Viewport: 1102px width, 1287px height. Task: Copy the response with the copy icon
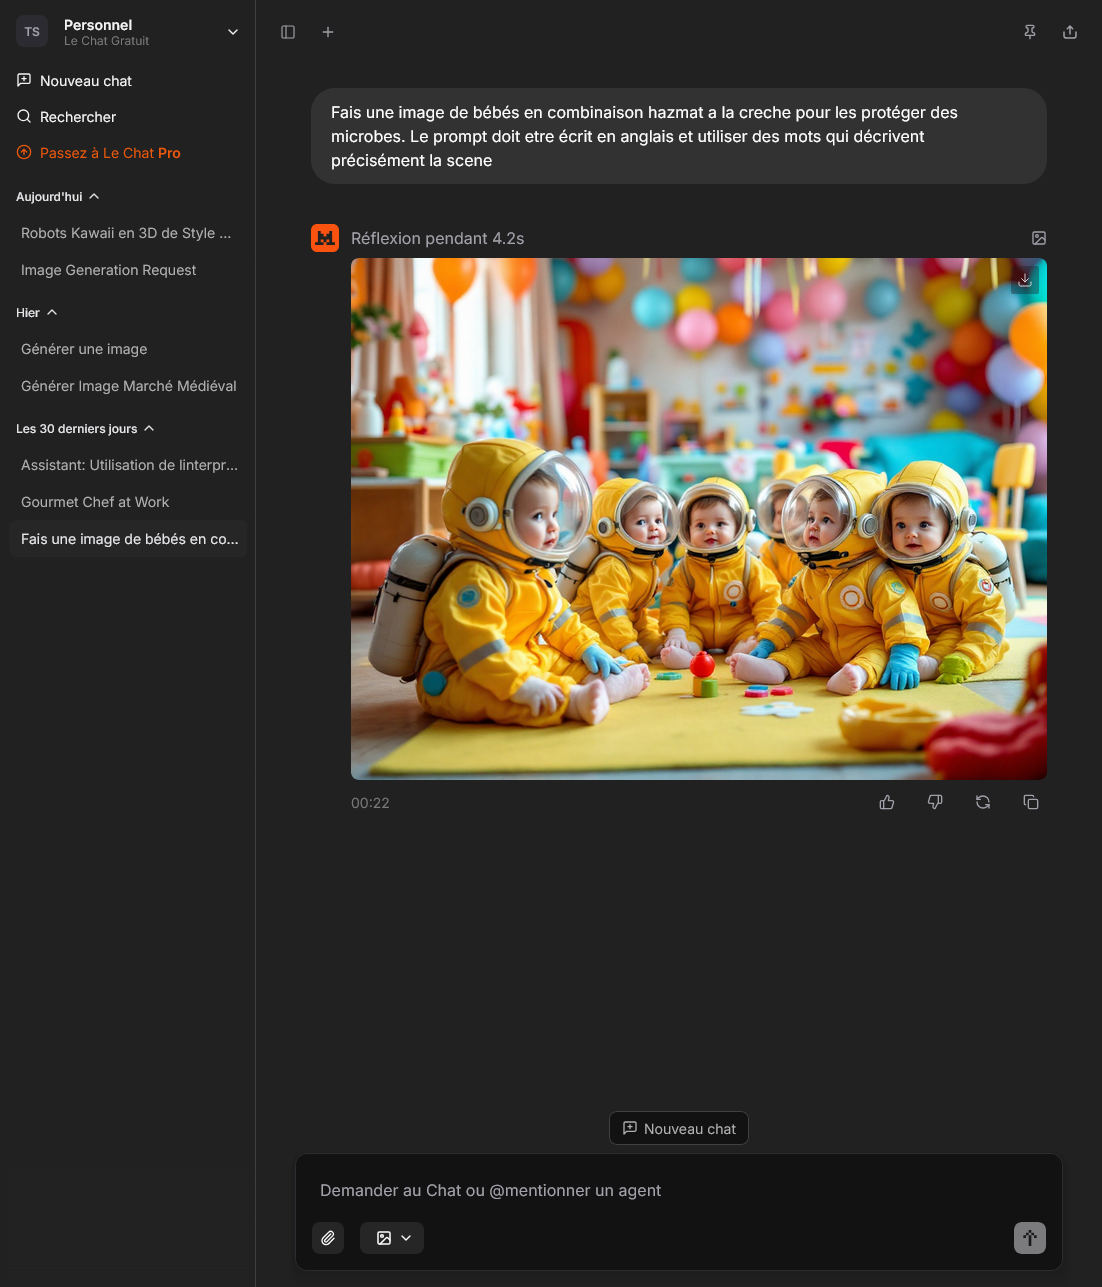click(1031, 802)
